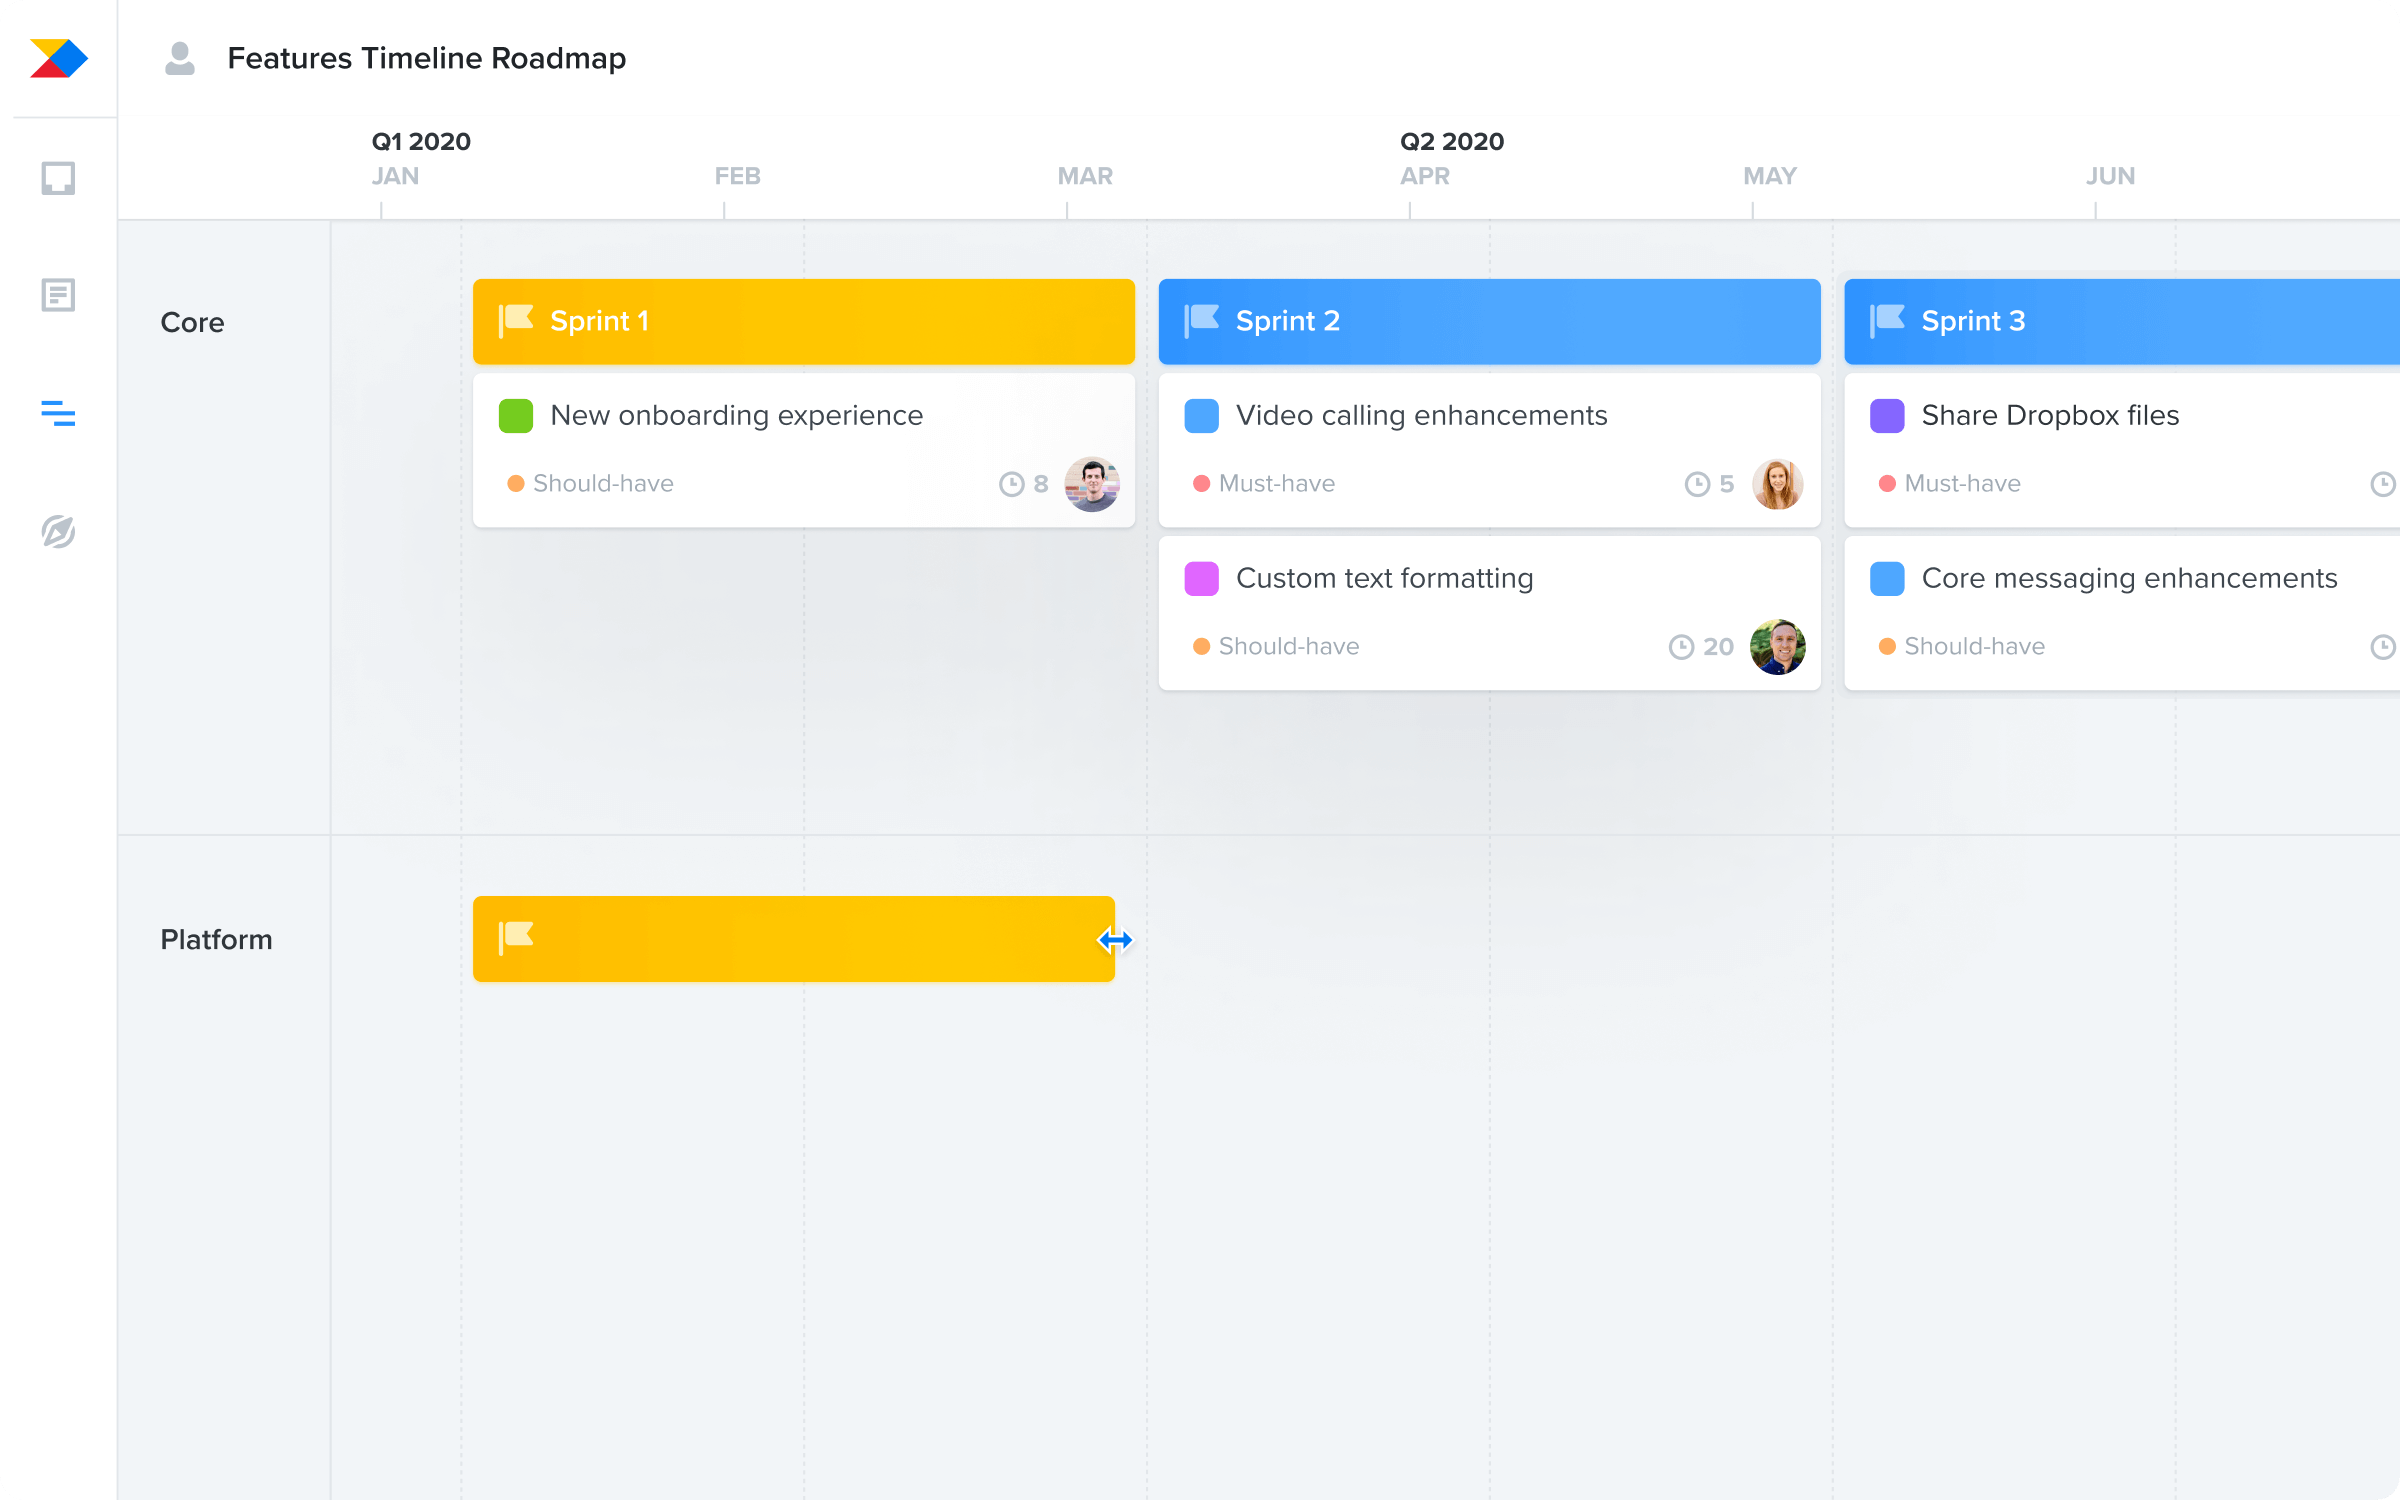This screenshot has width=2400, height=1500.
Task: Click the APR month marker
Action: point(1425,176)
